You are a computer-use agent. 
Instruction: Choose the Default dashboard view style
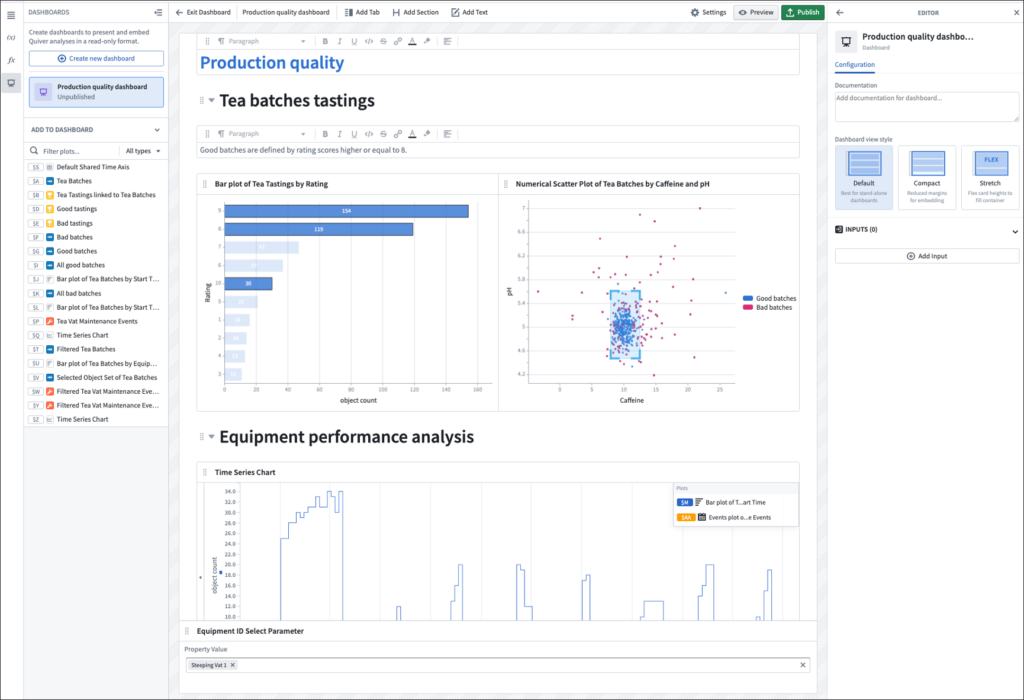click(x=864, y=177)
